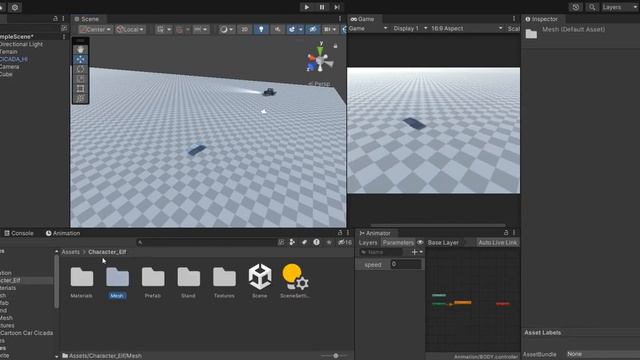Open the Center pivot dropdown

[x=95, y=29]
